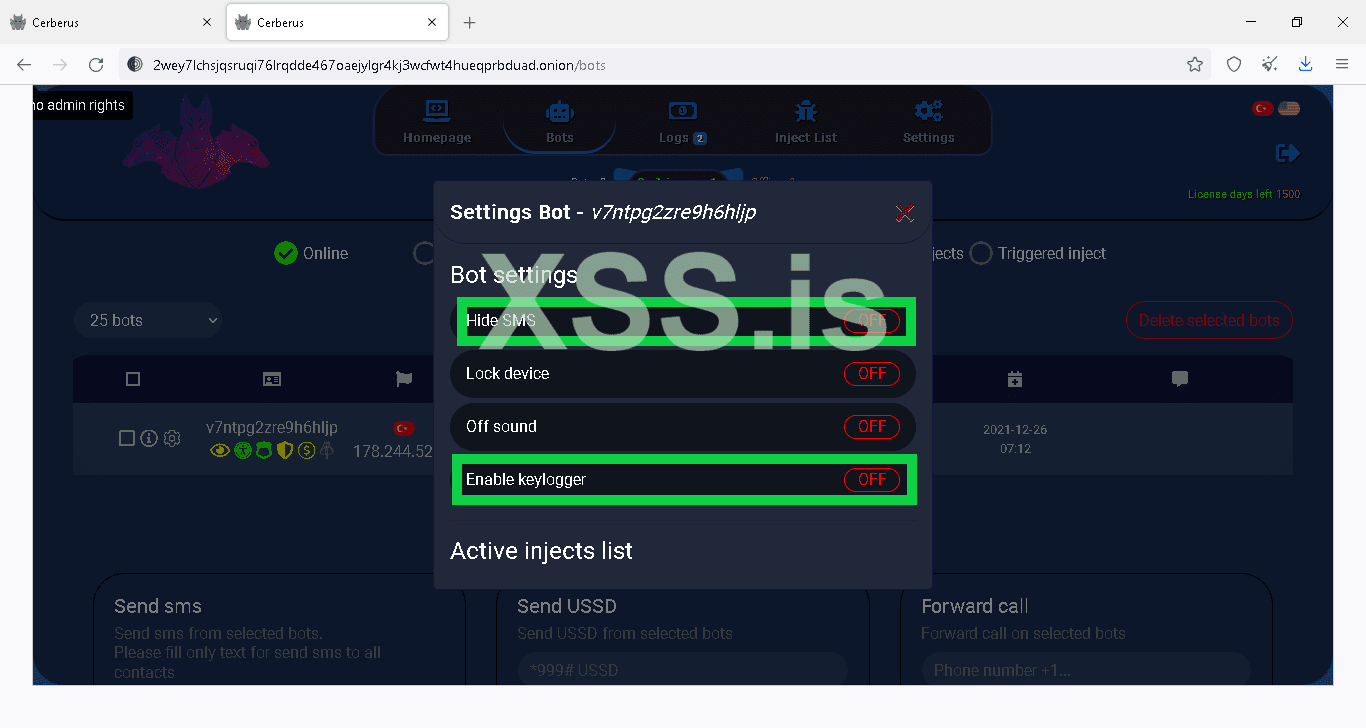Click the yellow dollar shield icon
1366x728 pixels.
305,451
